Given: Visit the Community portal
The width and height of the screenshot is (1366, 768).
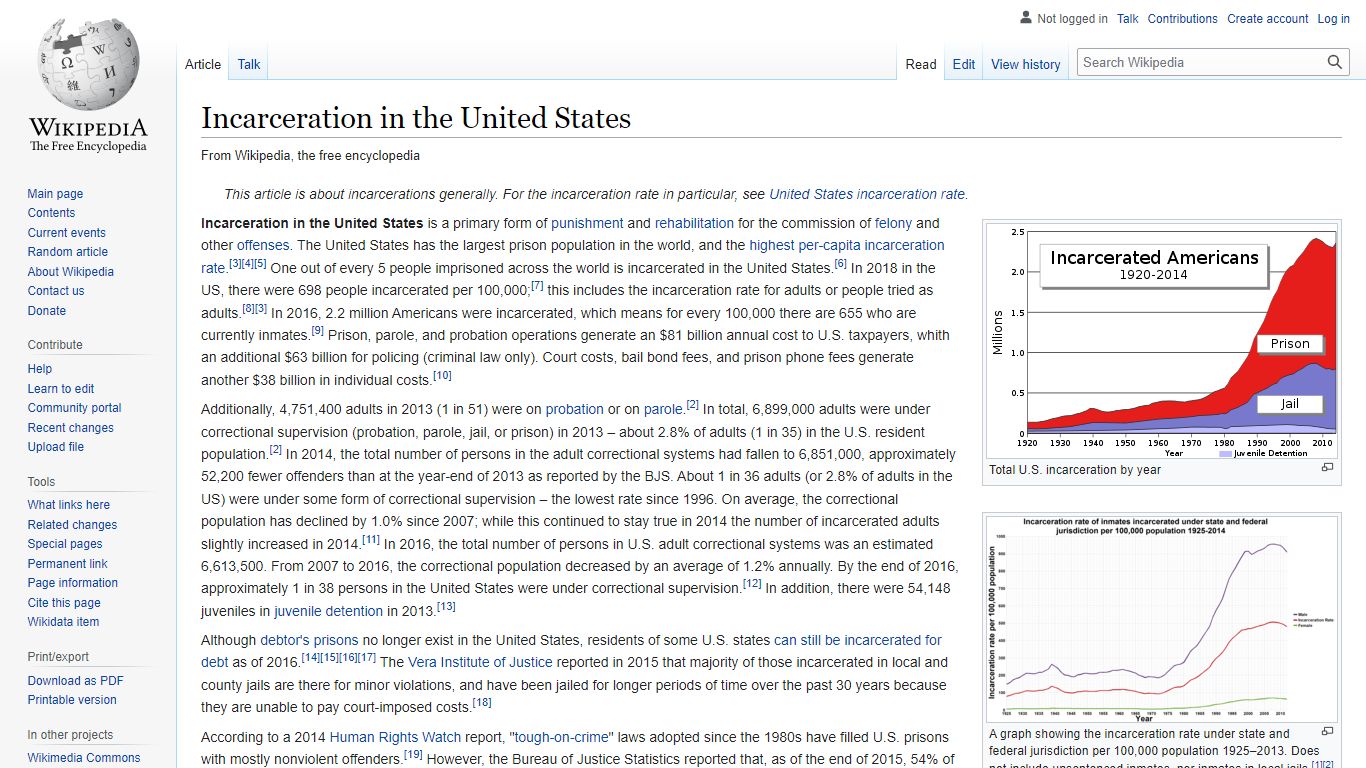Looking at the screenshot, I should pyautogui.click(x=74, y=408).
